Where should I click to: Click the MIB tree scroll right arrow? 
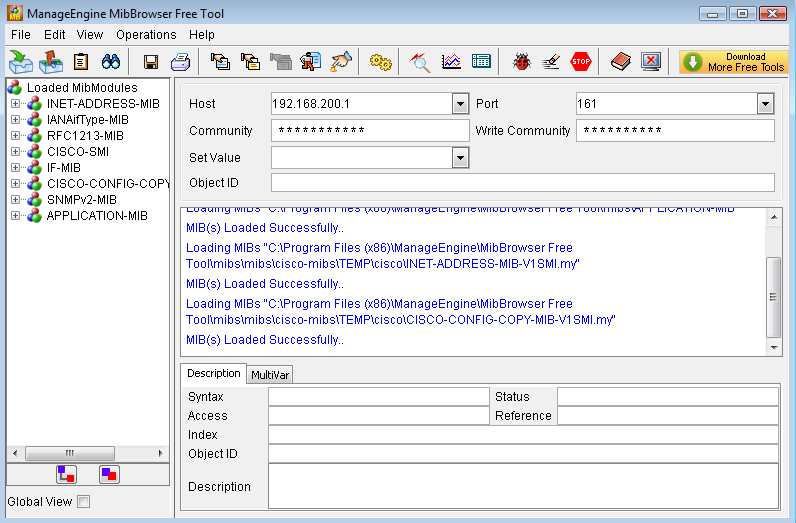point(160,453)
